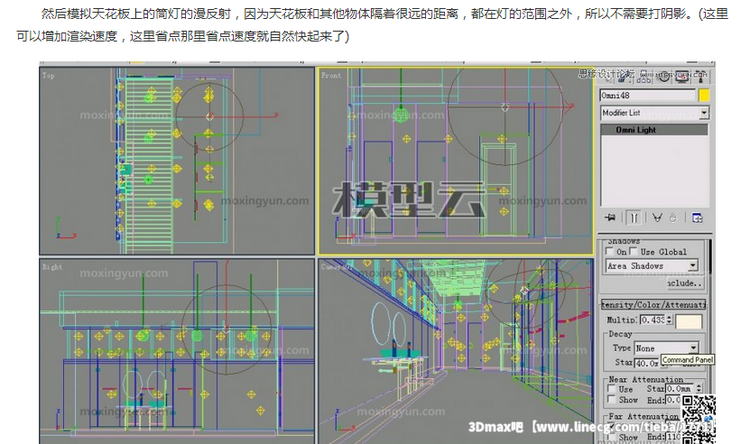The height and width of the screenshot is (444, 750).
Task: Click the Top viewport label
Action: pyautogui.click(x=48, y=75)
